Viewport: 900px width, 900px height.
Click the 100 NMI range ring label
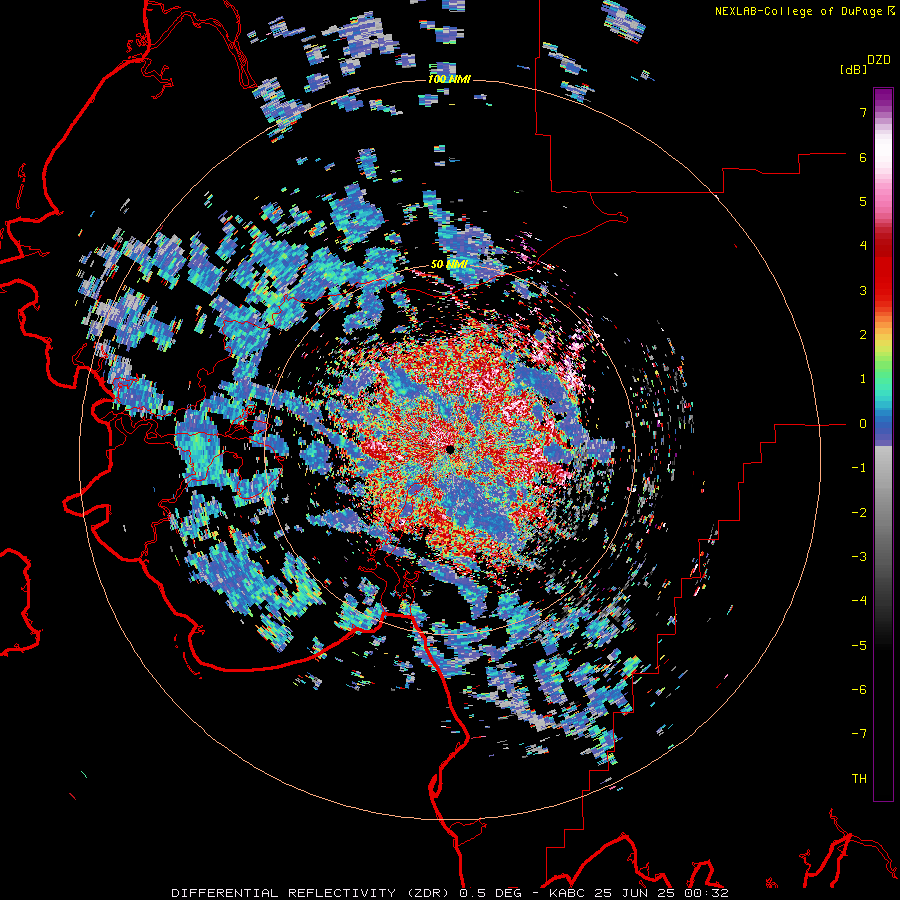pos(449,79)
